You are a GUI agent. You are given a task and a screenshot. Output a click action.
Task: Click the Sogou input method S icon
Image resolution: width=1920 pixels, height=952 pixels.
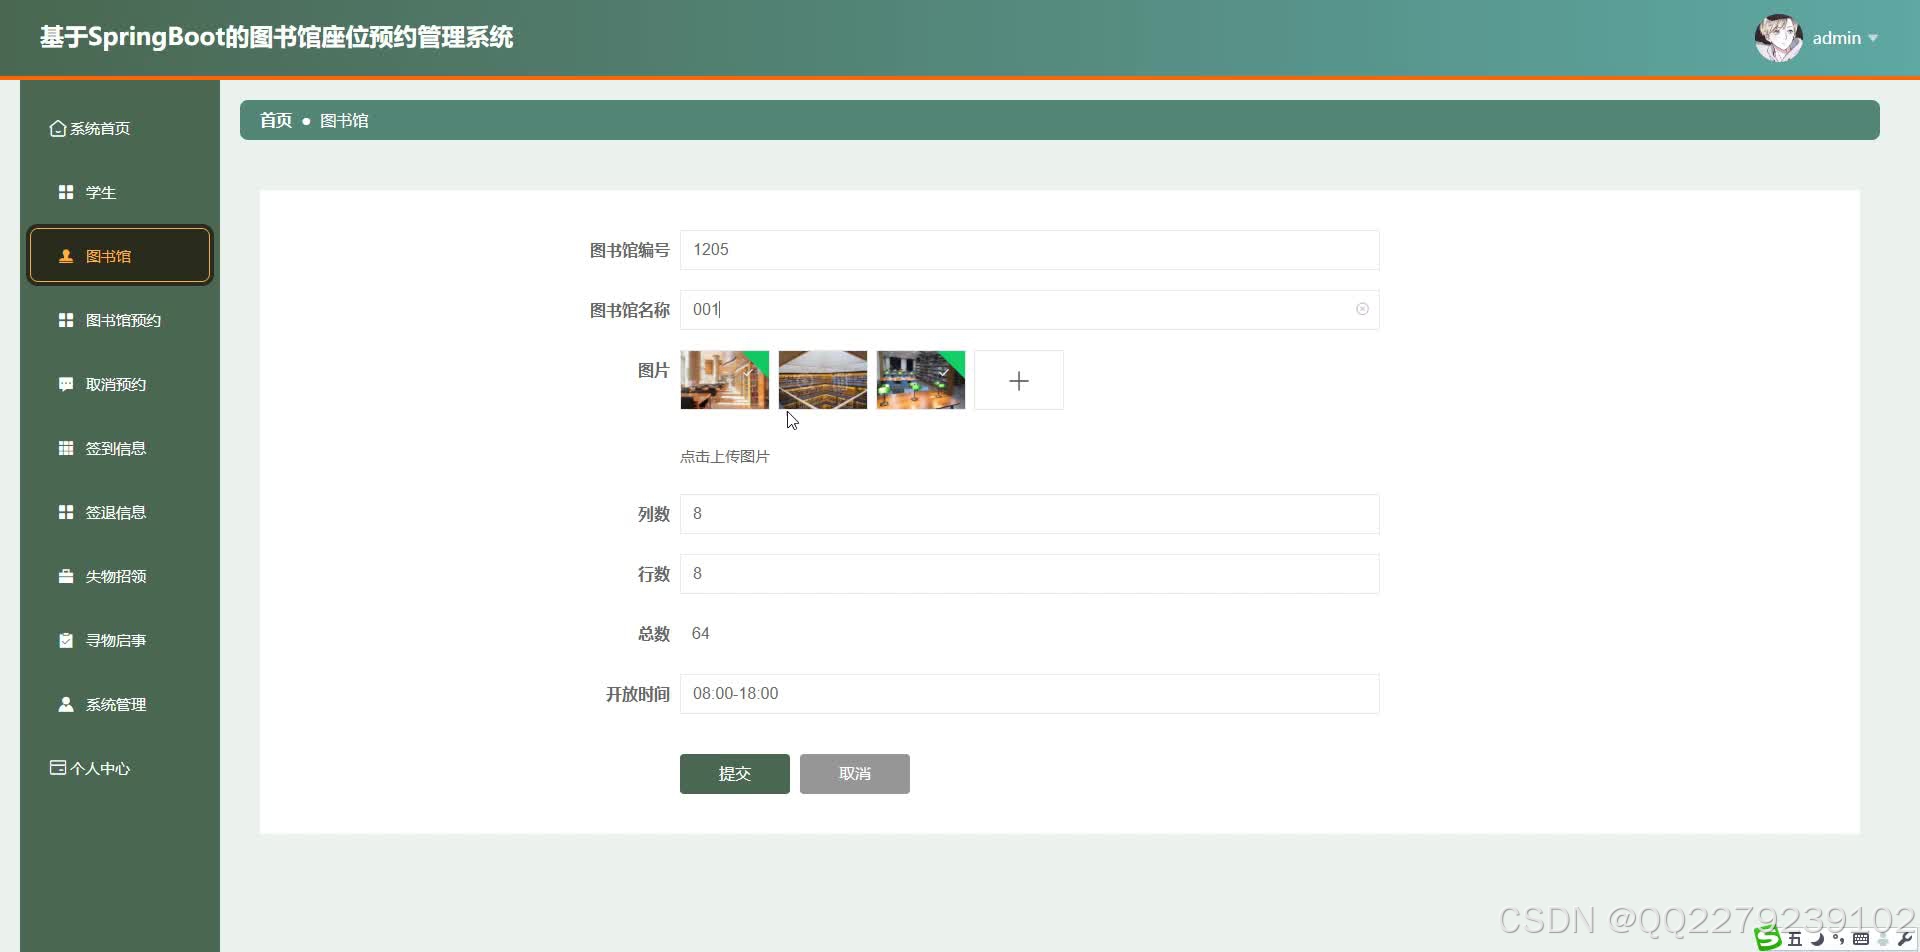point(1768,938)
